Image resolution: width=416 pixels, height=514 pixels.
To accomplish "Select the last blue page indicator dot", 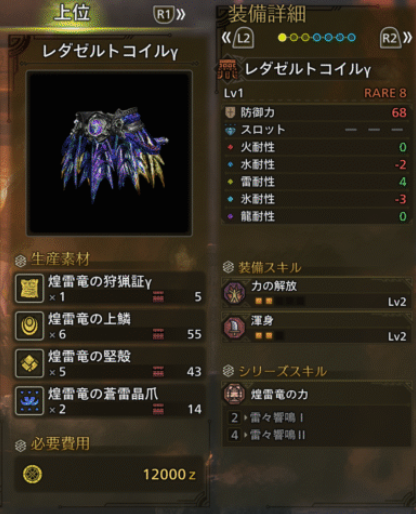I will [x=351, y=38].
